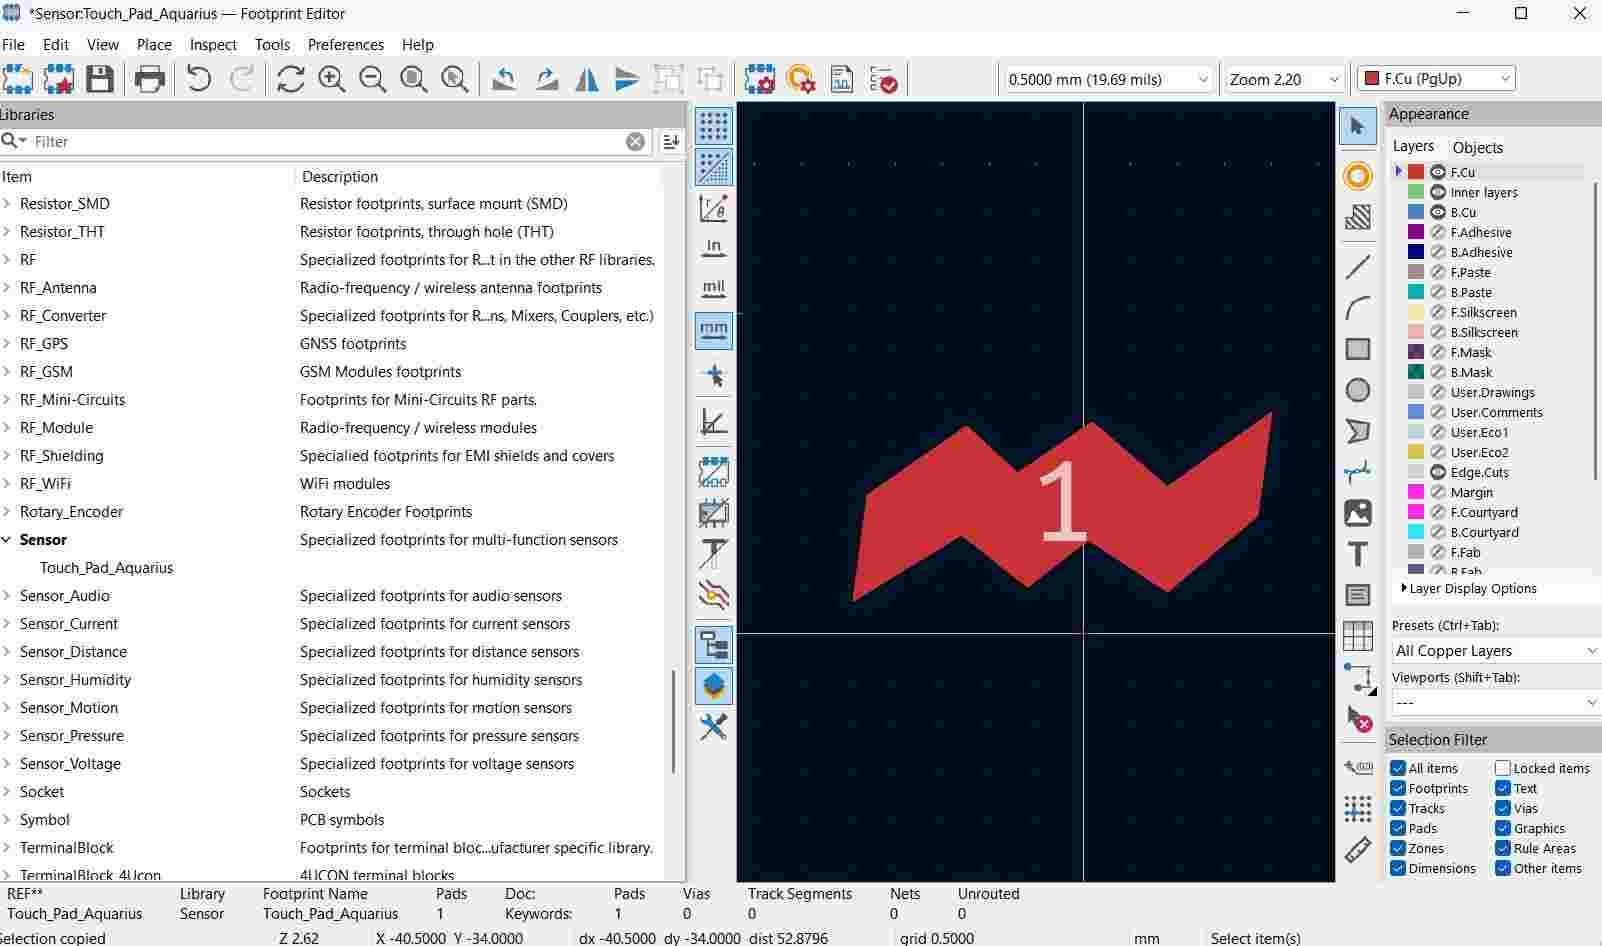The width and height of the screenshot is (1602, 946).
Task: Disable Vias in the Selection Filter
Action: pyautogui.click(x=1503, y=808)
